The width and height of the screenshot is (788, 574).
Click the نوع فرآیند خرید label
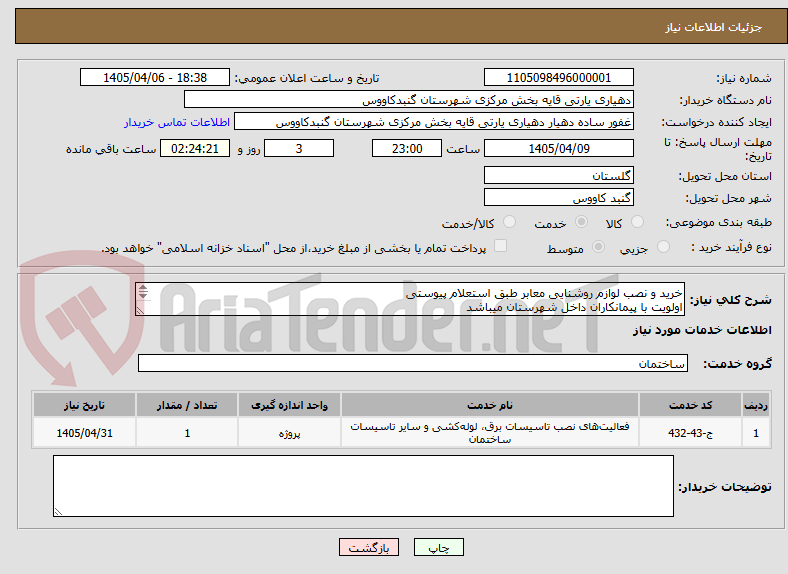(x=731, y=247)
